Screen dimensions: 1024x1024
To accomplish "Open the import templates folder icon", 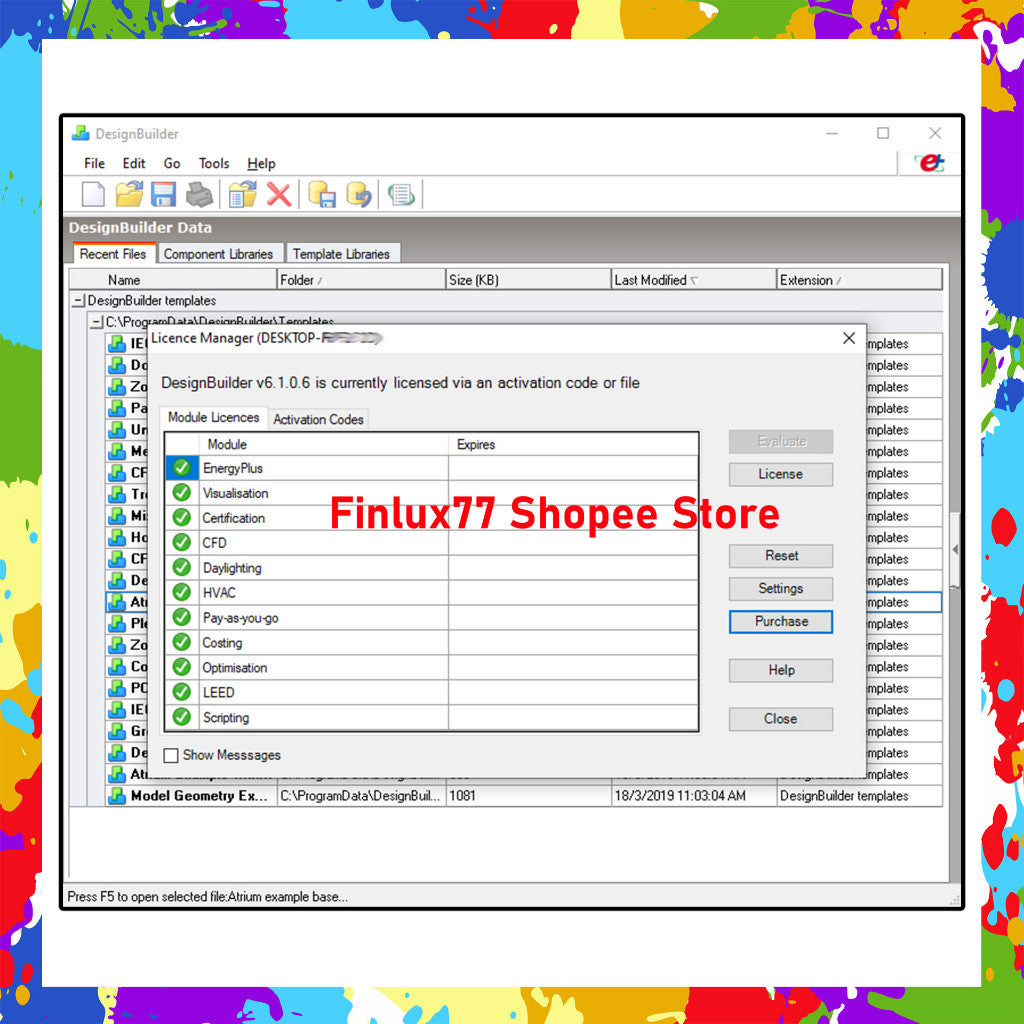I will 241,193.
